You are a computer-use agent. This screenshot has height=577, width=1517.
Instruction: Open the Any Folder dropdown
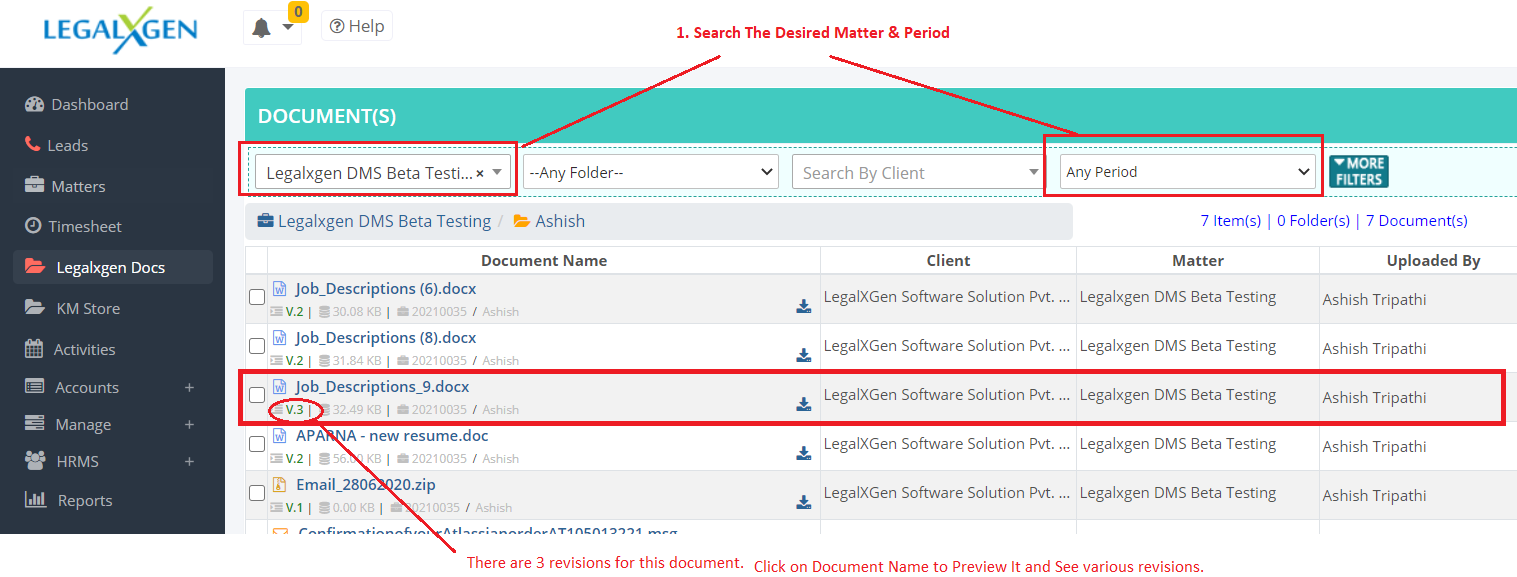[651, 172]
